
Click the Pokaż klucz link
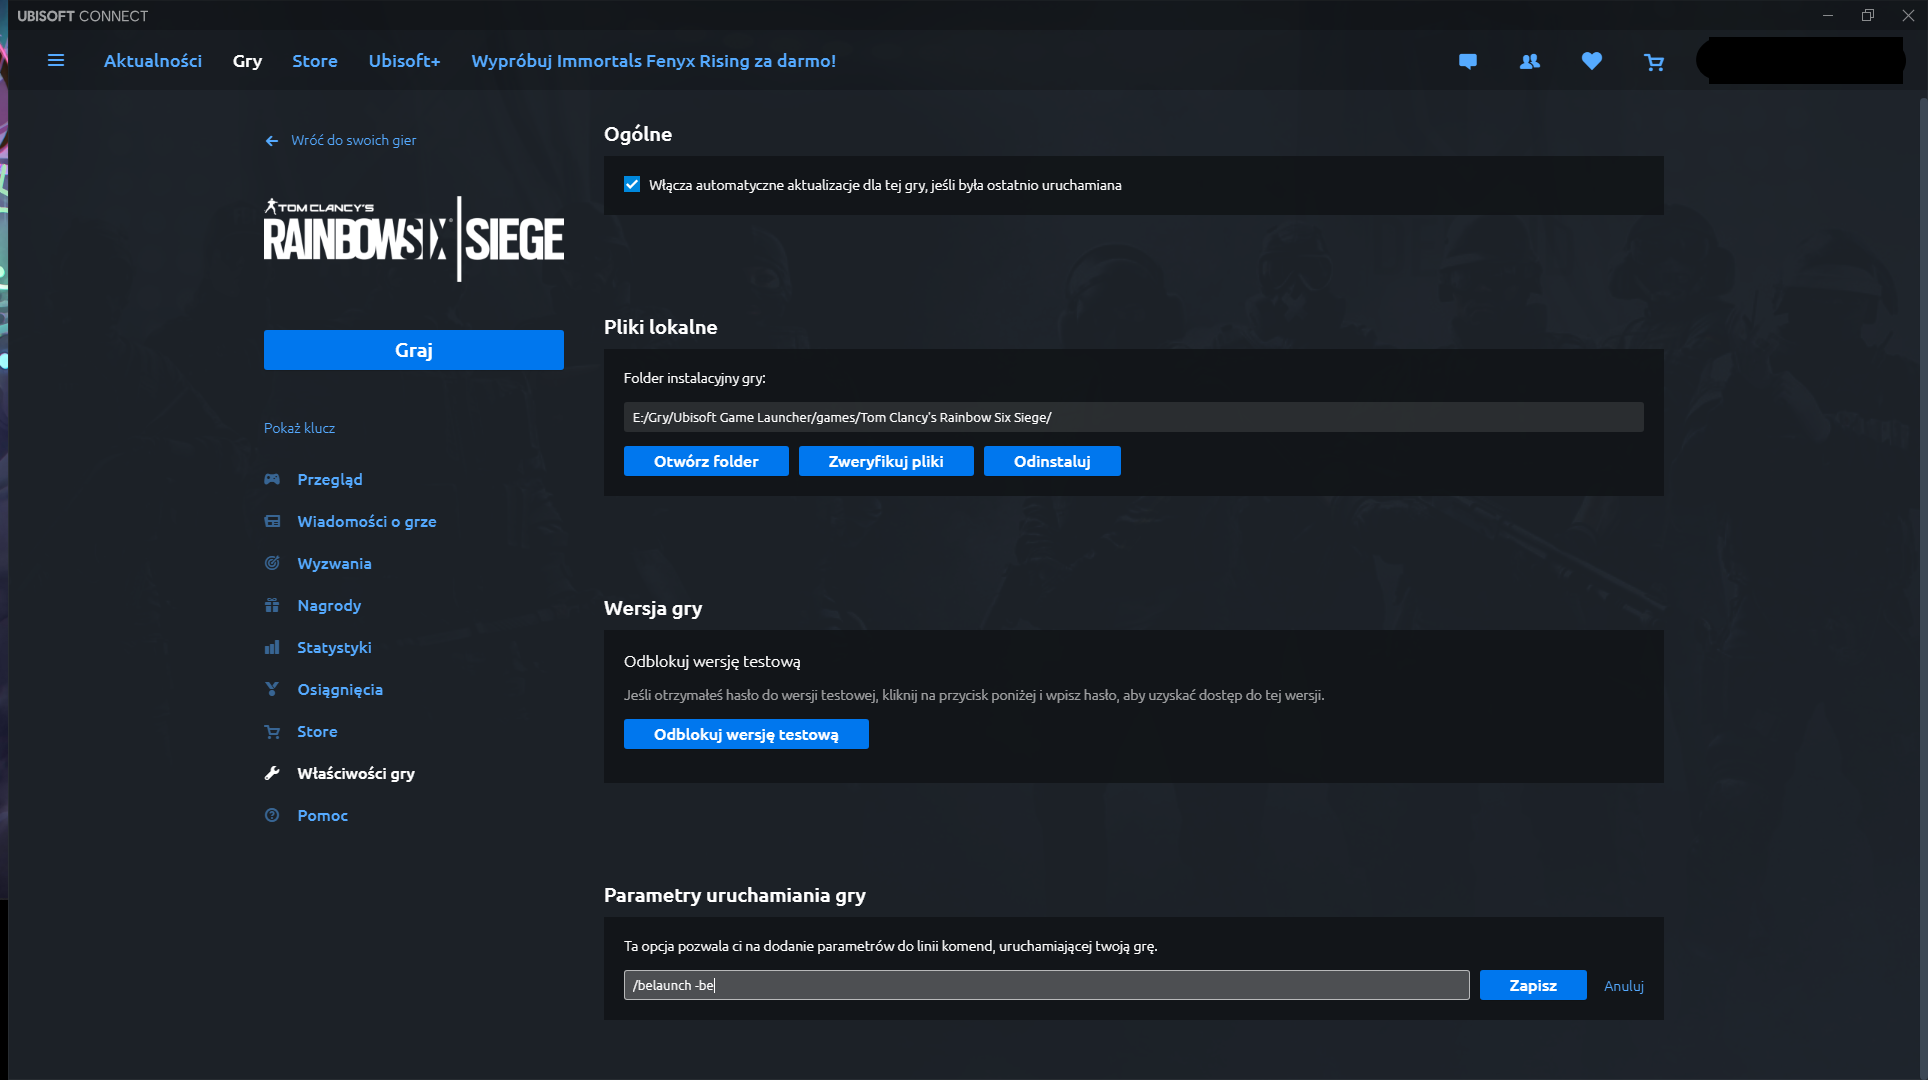pos(299,427)
